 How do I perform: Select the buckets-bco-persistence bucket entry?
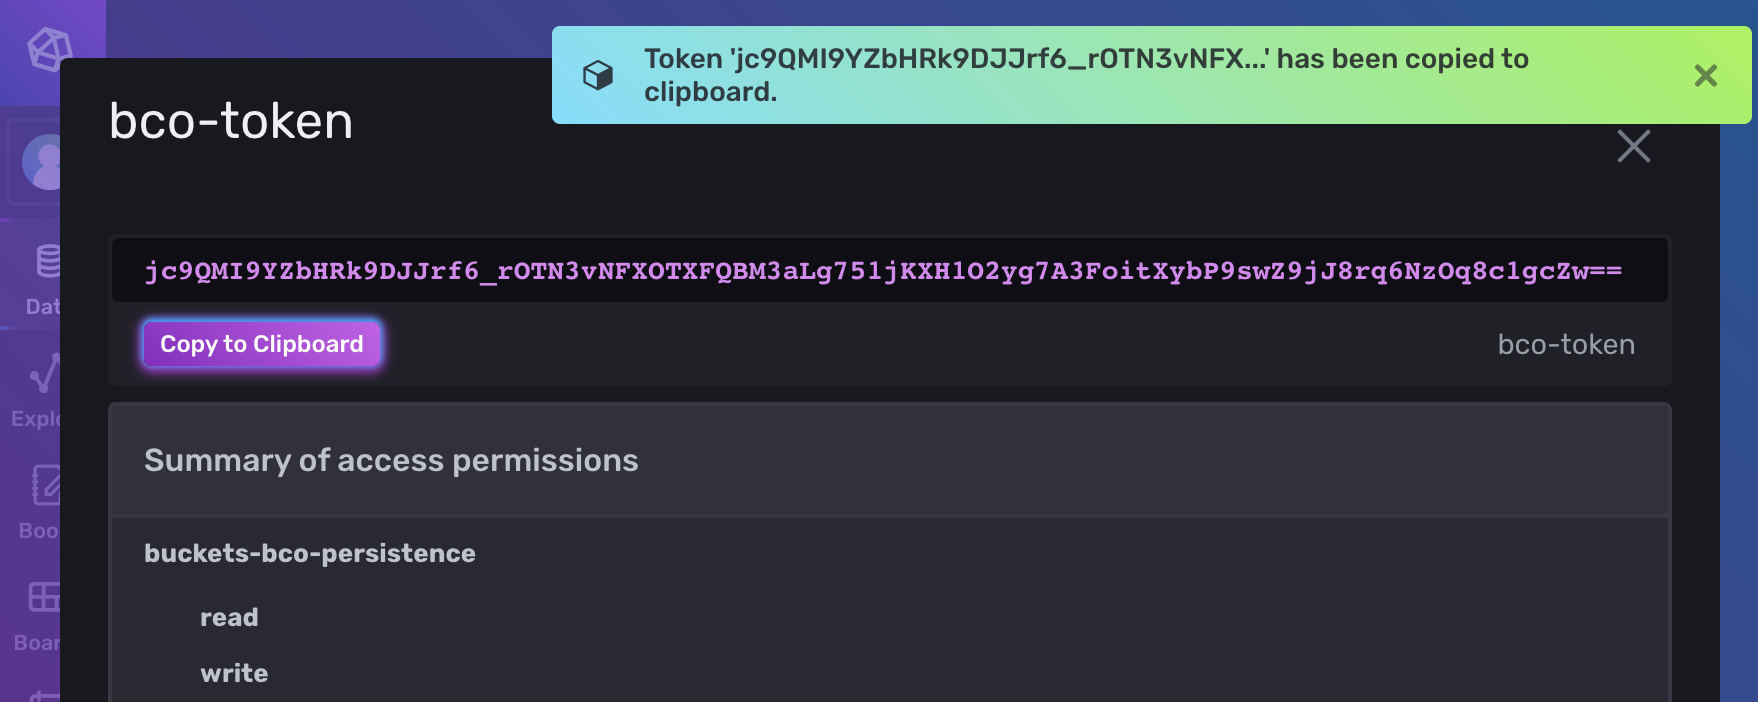pyautogui.click(x=310, y=553)
